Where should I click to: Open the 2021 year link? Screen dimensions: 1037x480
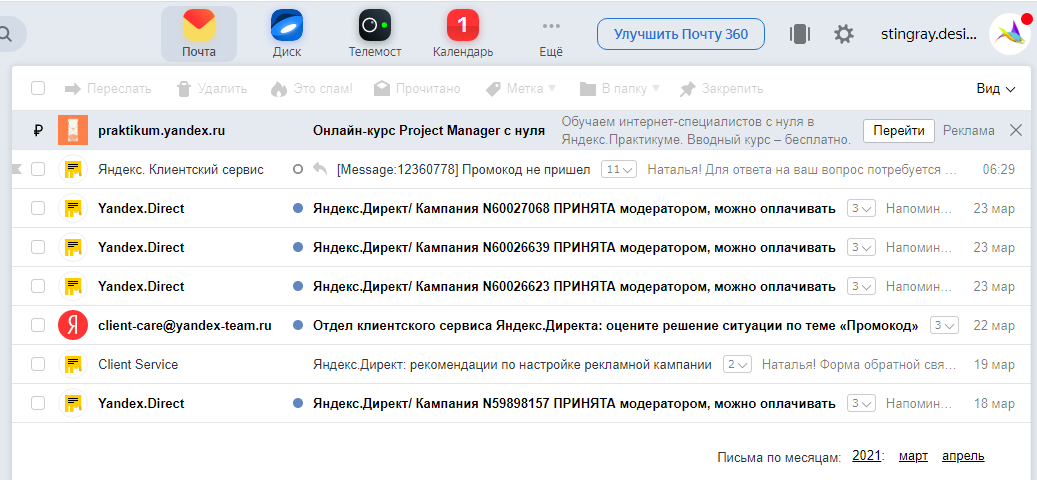click(x=866, y=456)
